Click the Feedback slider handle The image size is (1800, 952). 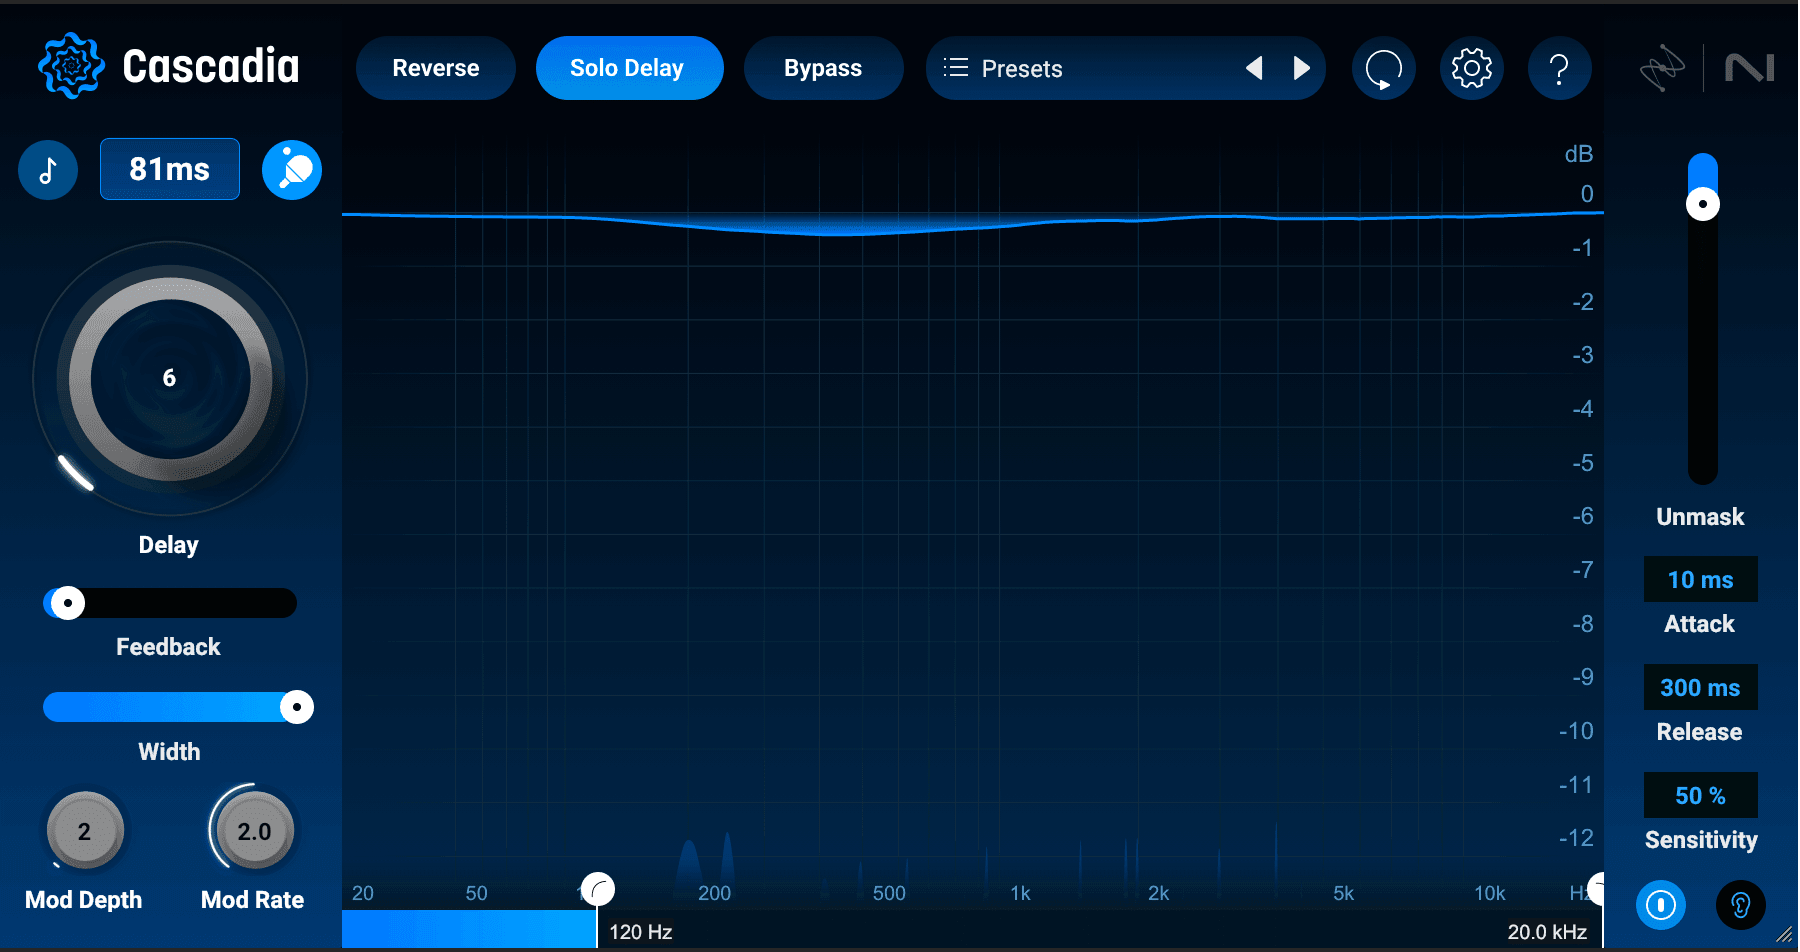click(68, 603)
